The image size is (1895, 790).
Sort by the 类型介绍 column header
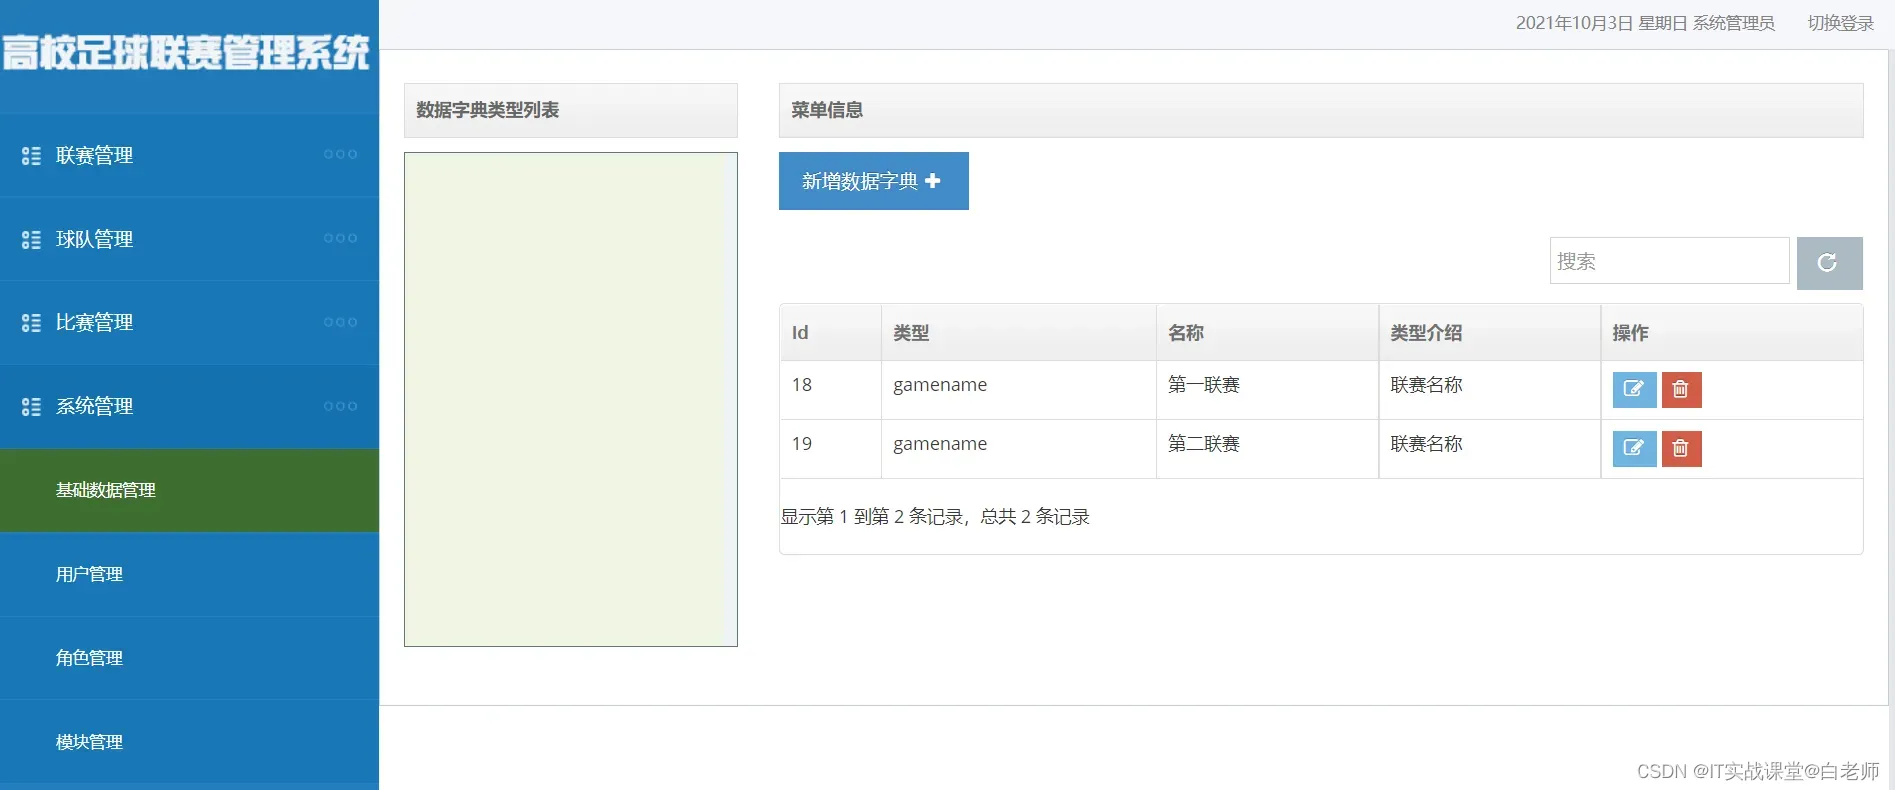(1489, 333)
